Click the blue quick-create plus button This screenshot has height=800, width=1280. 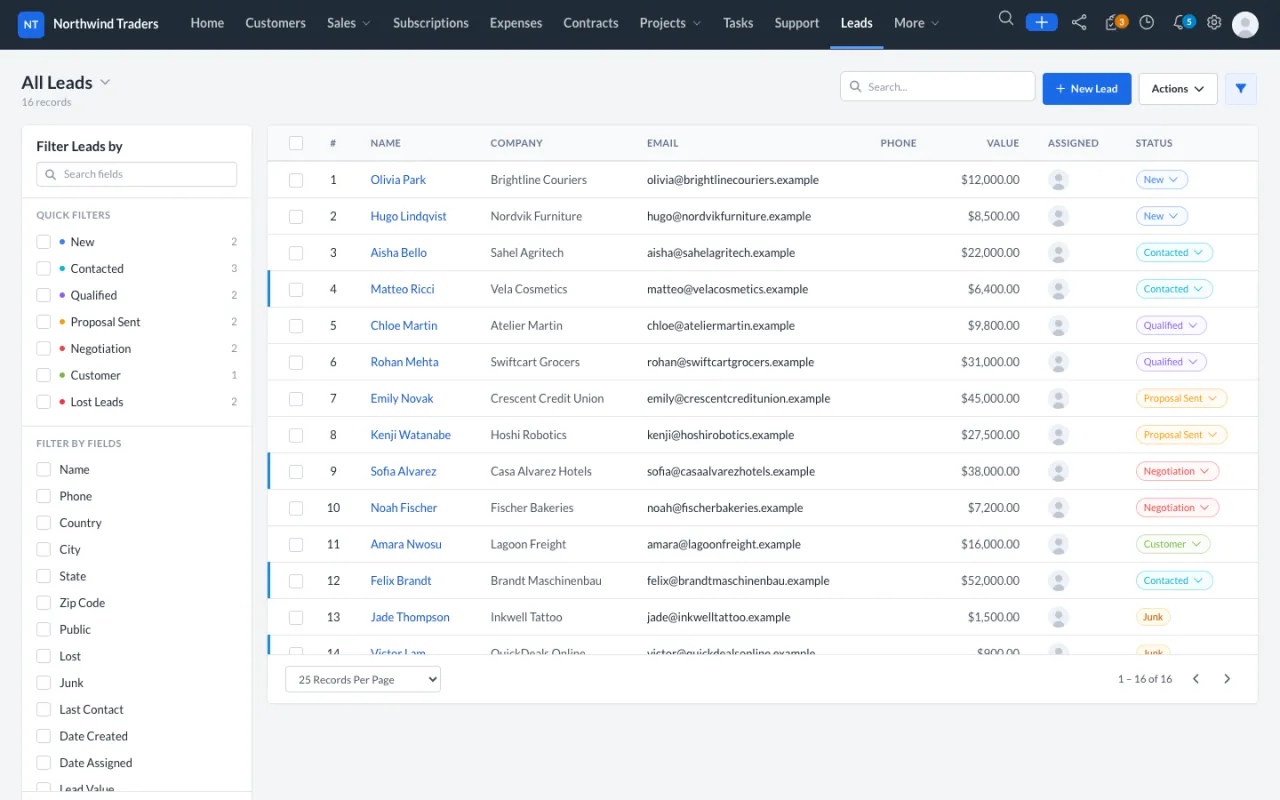tap(1041, 22)
